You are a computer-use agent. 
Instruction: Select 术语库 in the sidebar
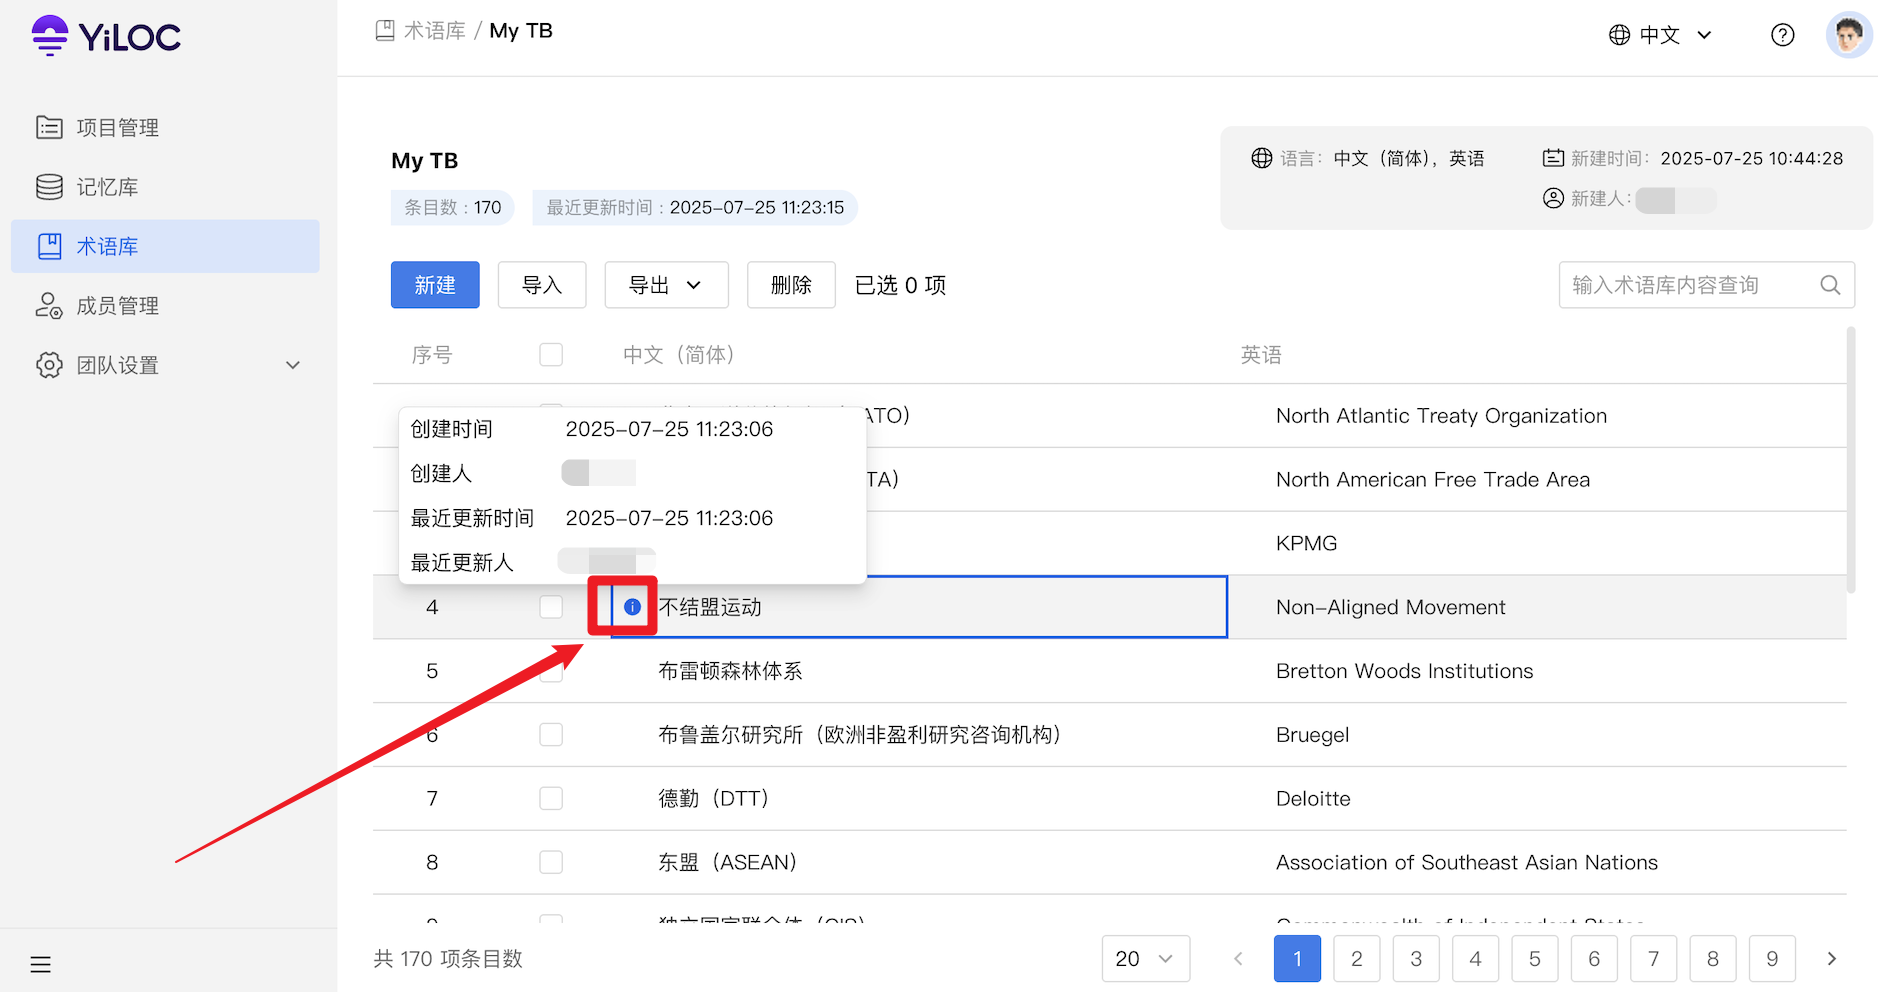165,246
